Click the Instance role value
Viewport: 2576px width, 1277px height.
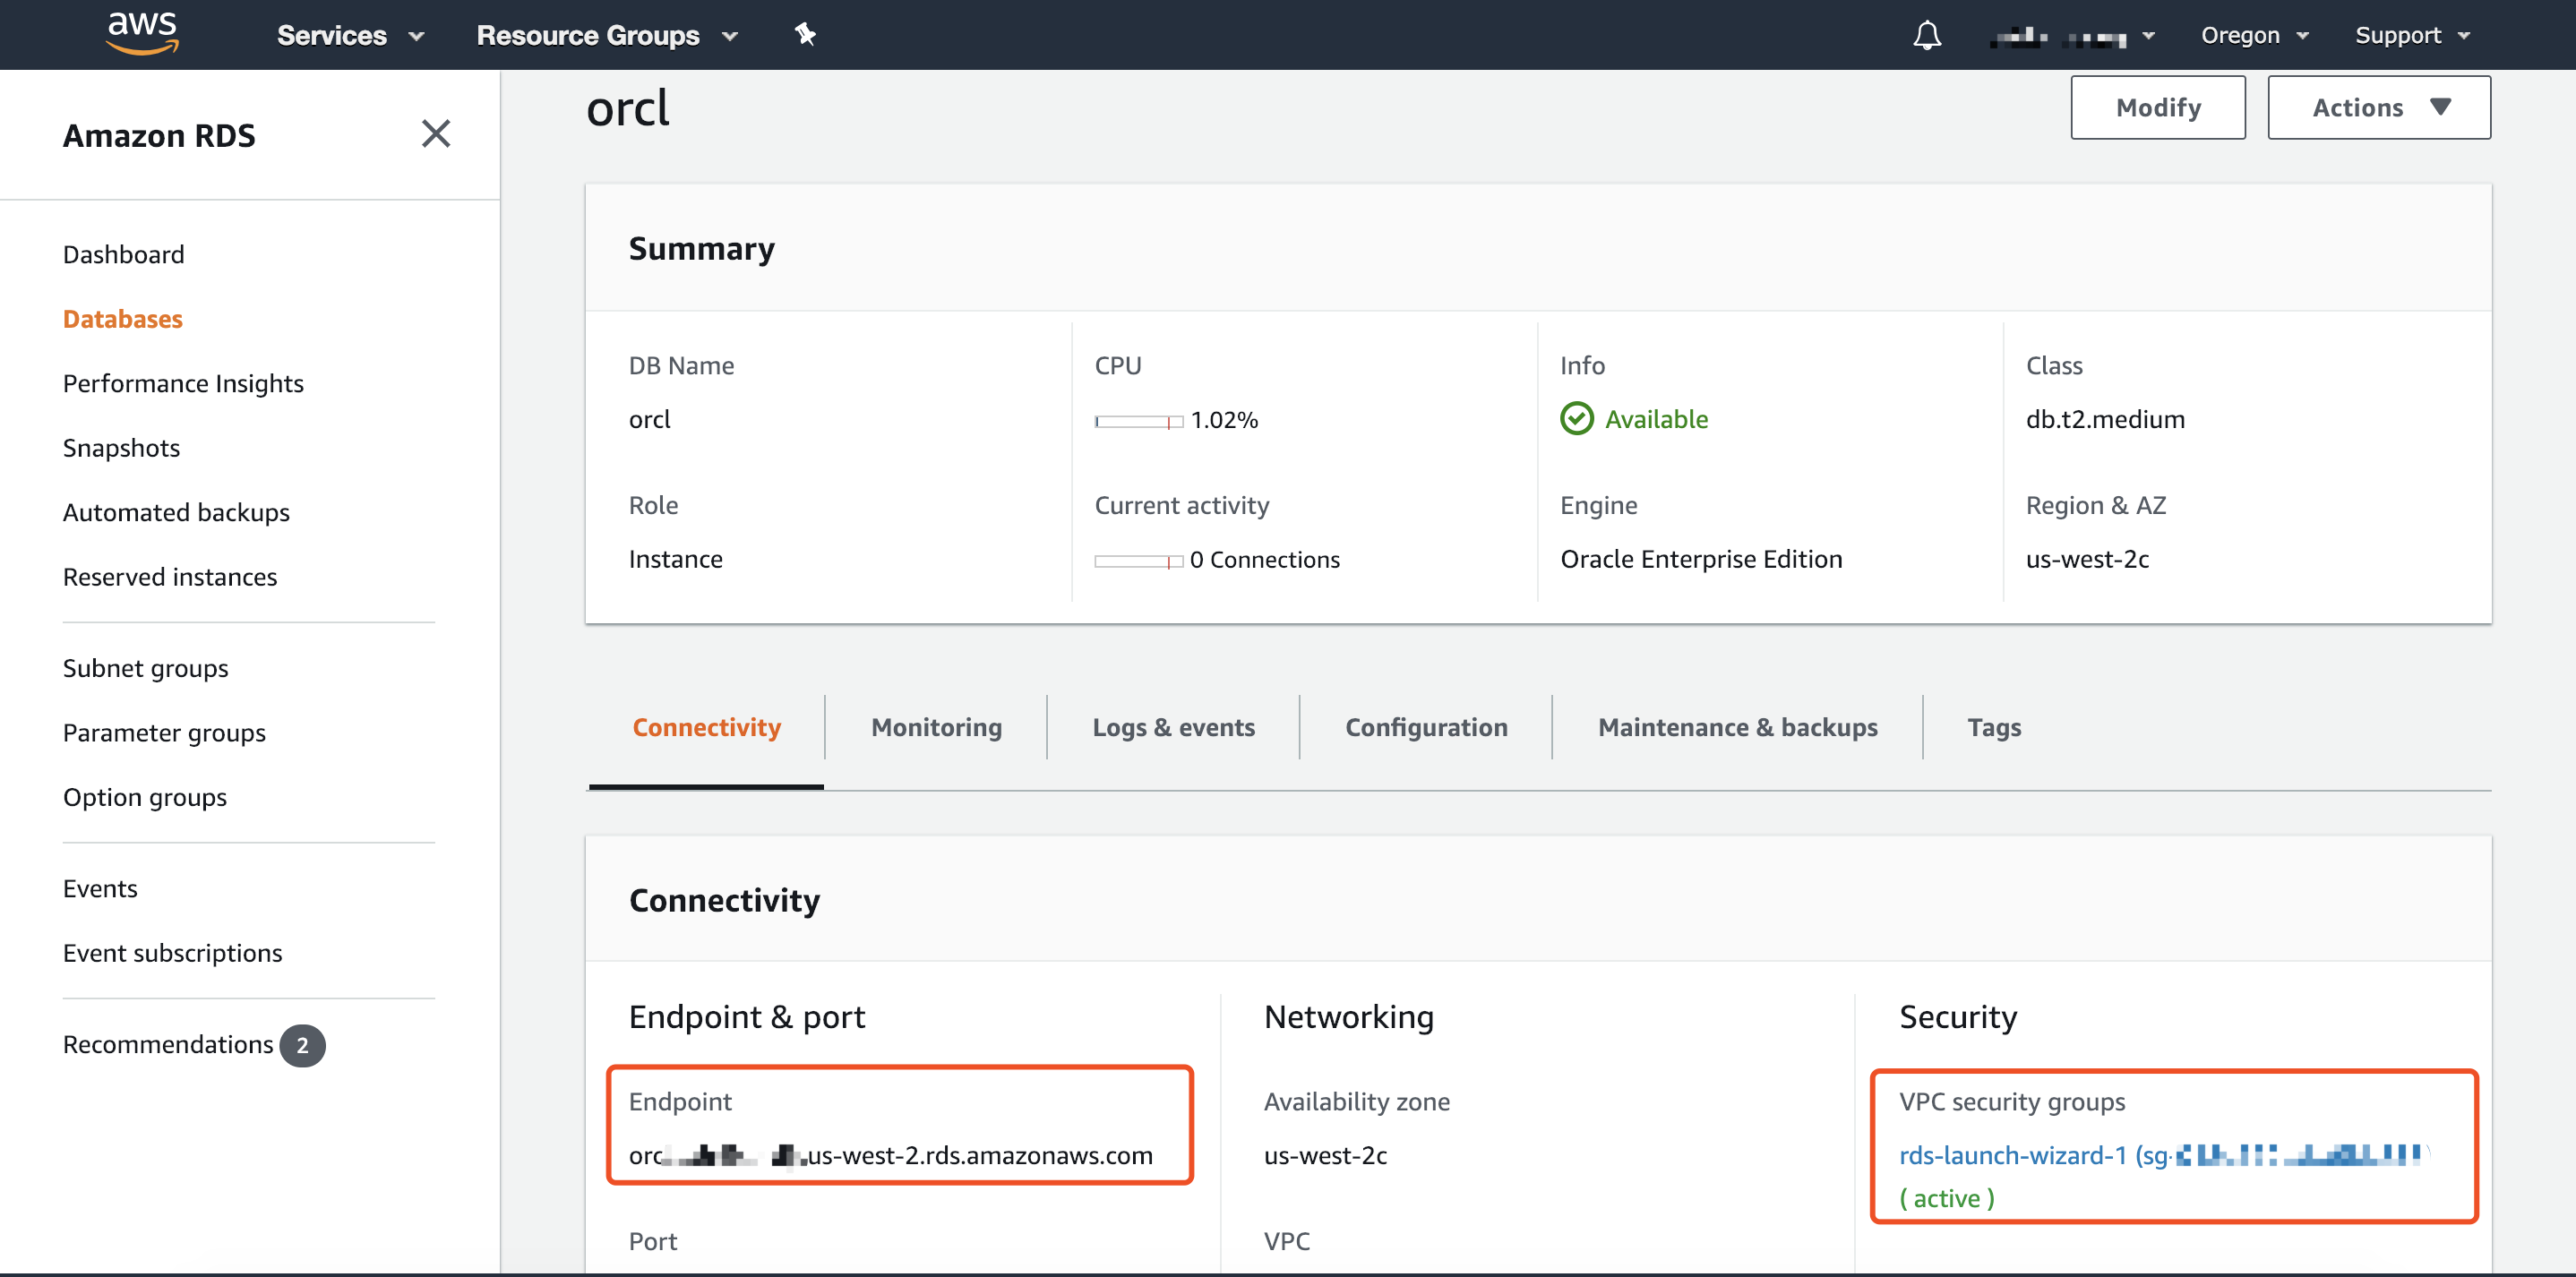[675, 558]
